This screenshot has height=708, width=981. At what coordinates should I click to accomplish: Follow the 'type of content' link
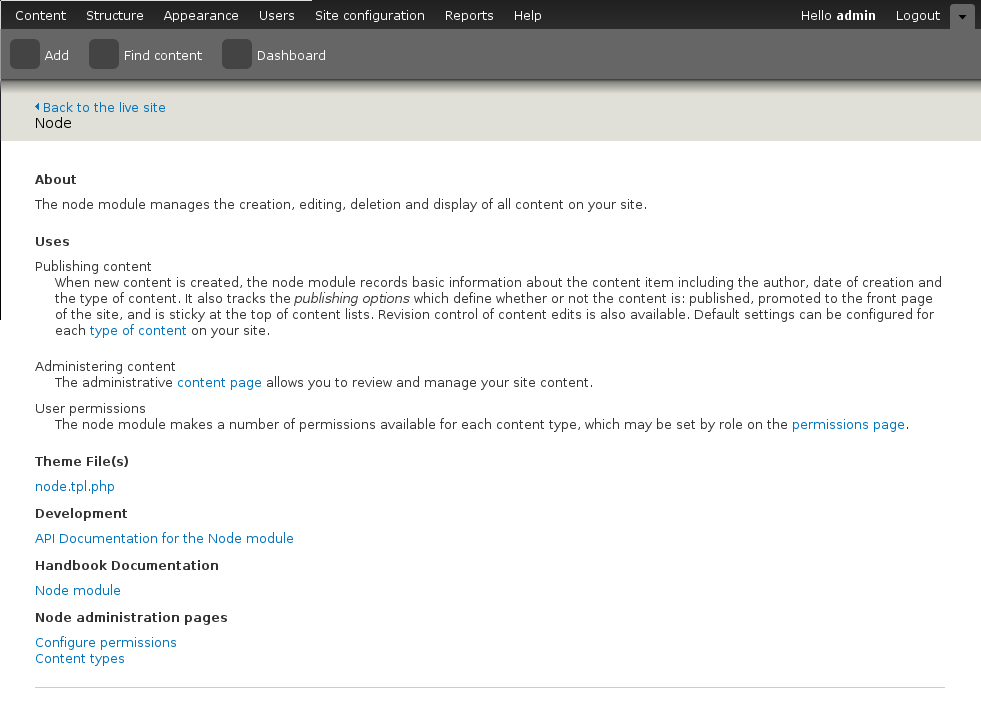[138, 330]
